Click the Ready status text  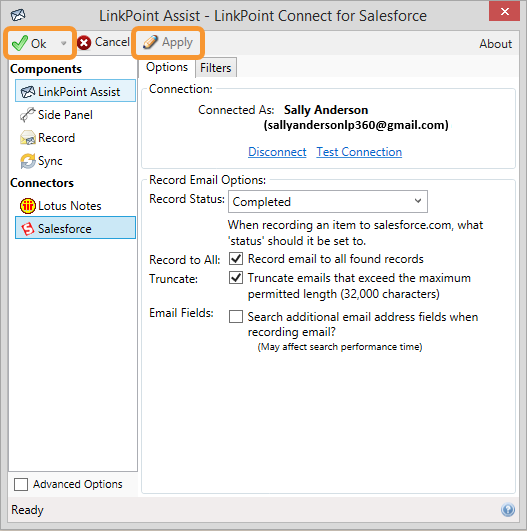tap(27, 510)
